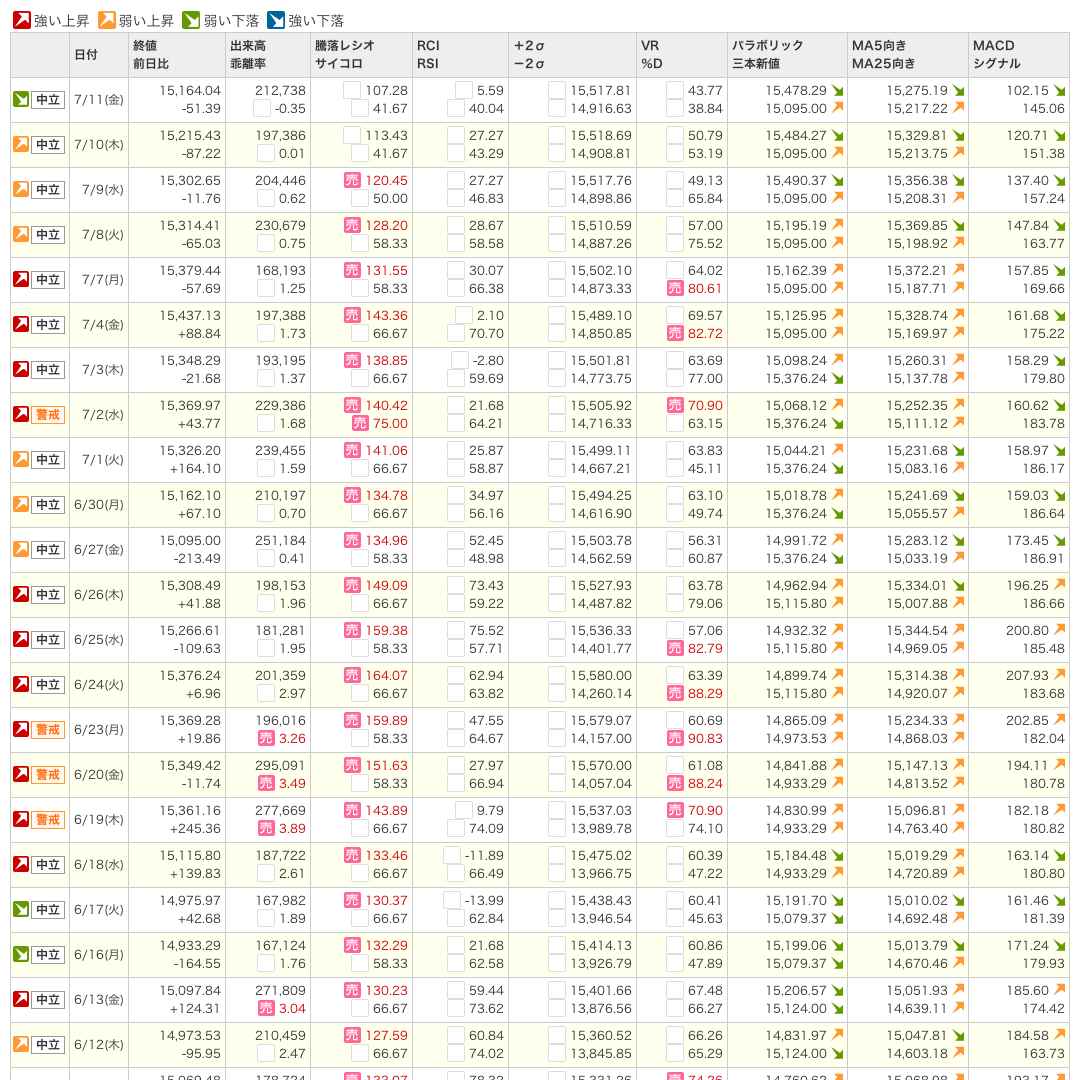Click the 中立 badge in 6/13(金) row
The image size is (1080, 1080).
click(x=48, y=999)
